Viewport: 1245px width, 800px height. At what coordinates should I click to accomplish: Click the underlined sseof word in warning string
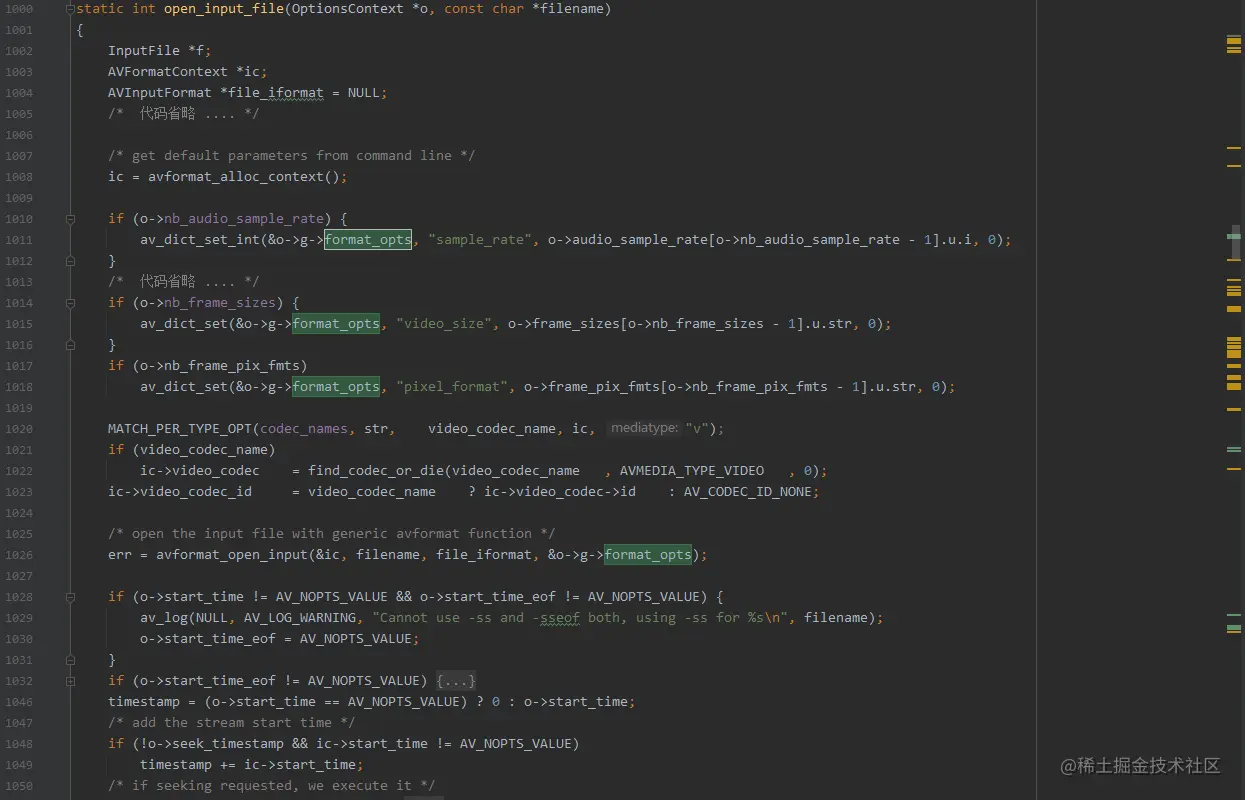click(560, 618)
